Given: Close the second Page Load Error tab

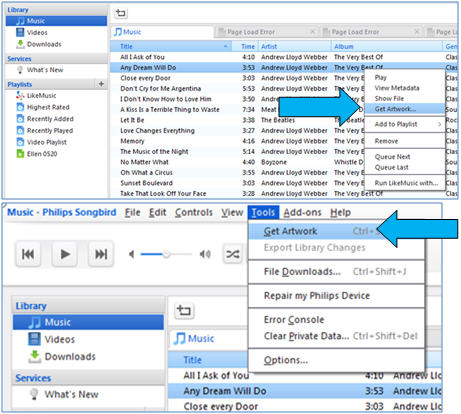Looking at the screenshot, I should point(417,32).
